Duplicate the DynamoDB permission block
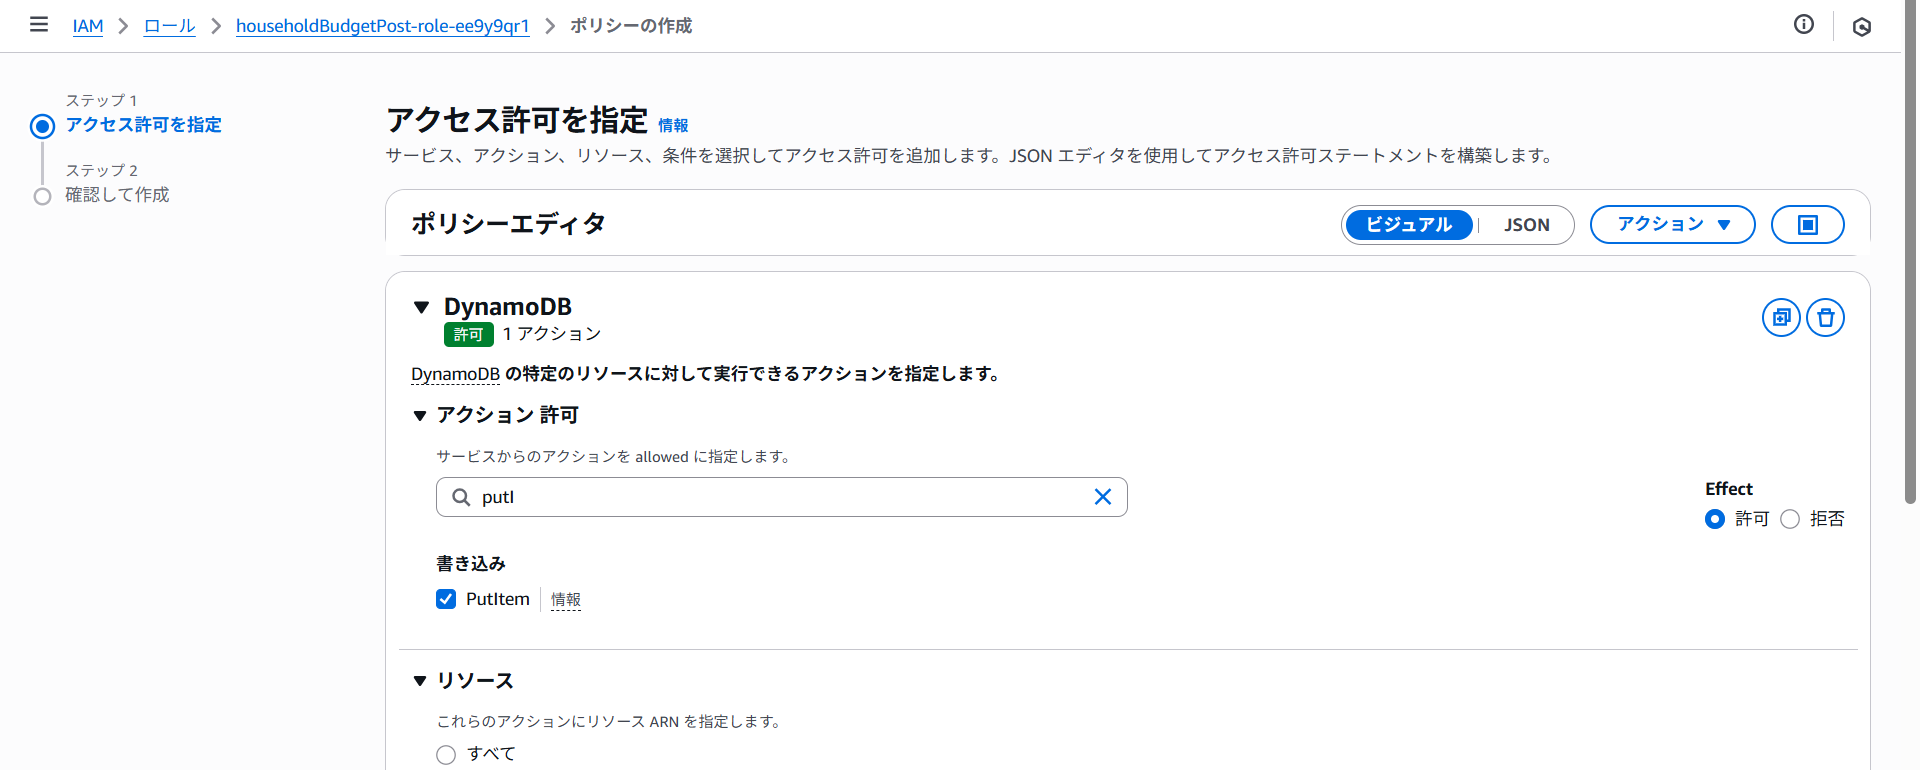 click(1780, 318)
